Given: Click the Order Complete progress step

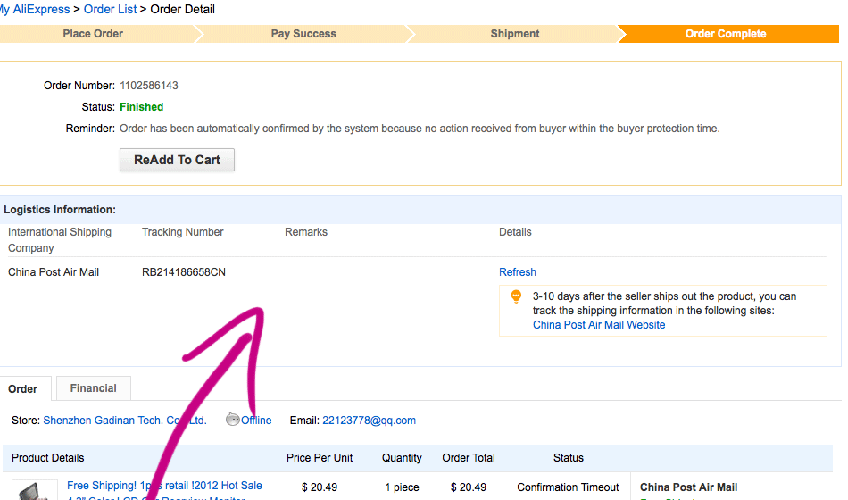Looking at the screenshot, I should (x=725, y=34).
